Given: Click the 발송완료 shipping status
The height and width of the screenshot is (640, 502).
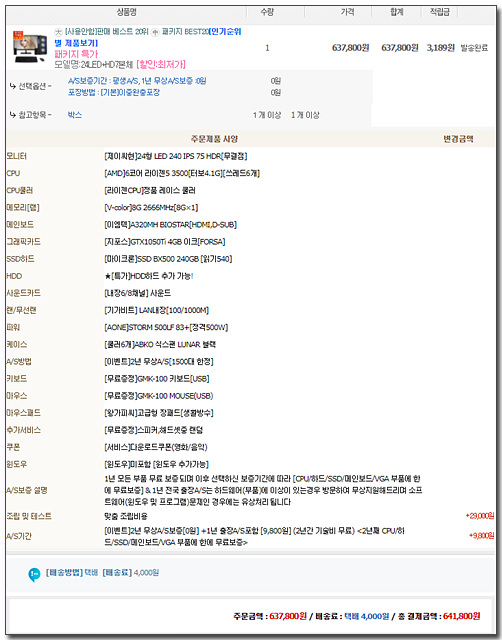Looking at the screenshot, I should point(475,48).
